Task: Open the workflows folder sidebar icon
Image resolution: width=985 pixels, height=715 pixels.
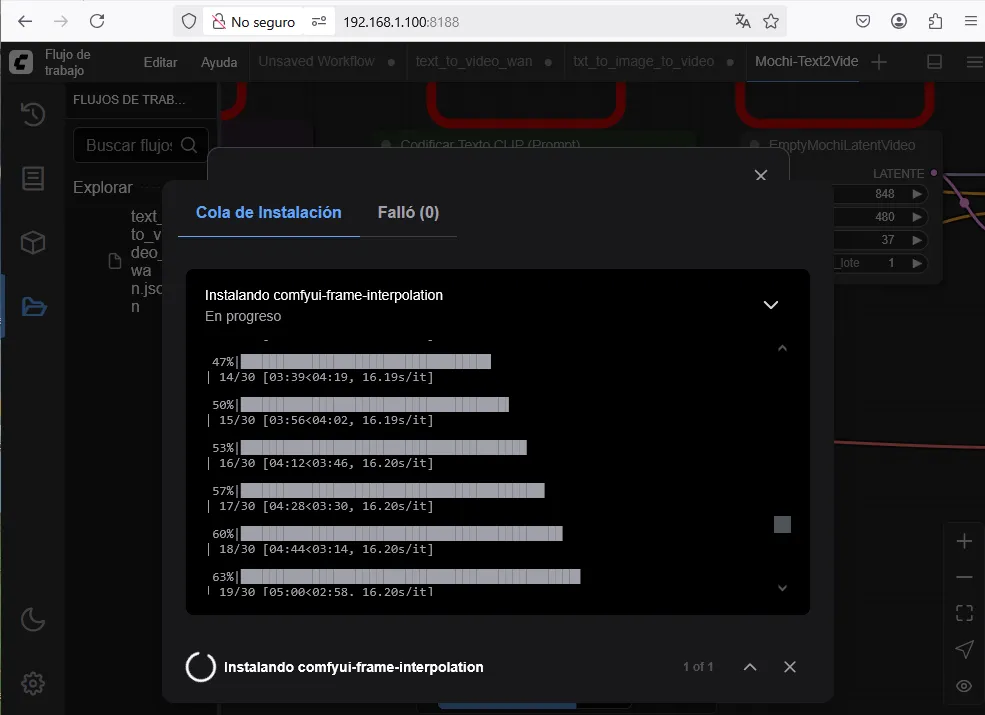Action: click(x=34, y=307)
